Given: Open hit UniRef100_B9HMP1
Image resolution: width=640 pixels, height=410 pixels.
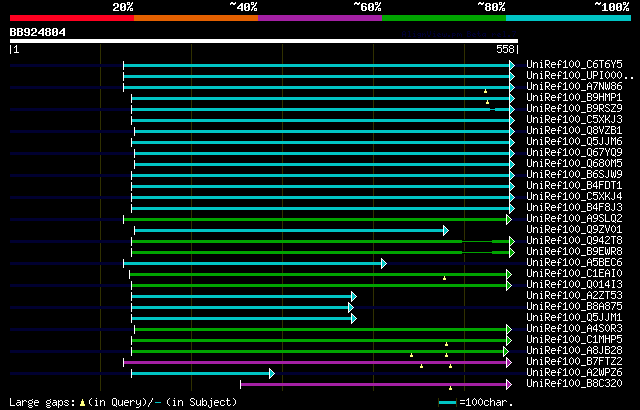Looking at the screenshot, I should 574,98.
